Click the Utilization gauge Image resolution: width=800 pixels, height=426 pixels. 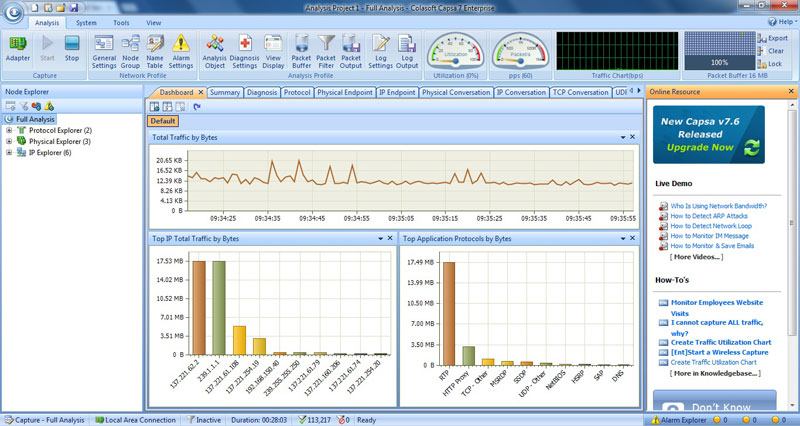[456, 51]
